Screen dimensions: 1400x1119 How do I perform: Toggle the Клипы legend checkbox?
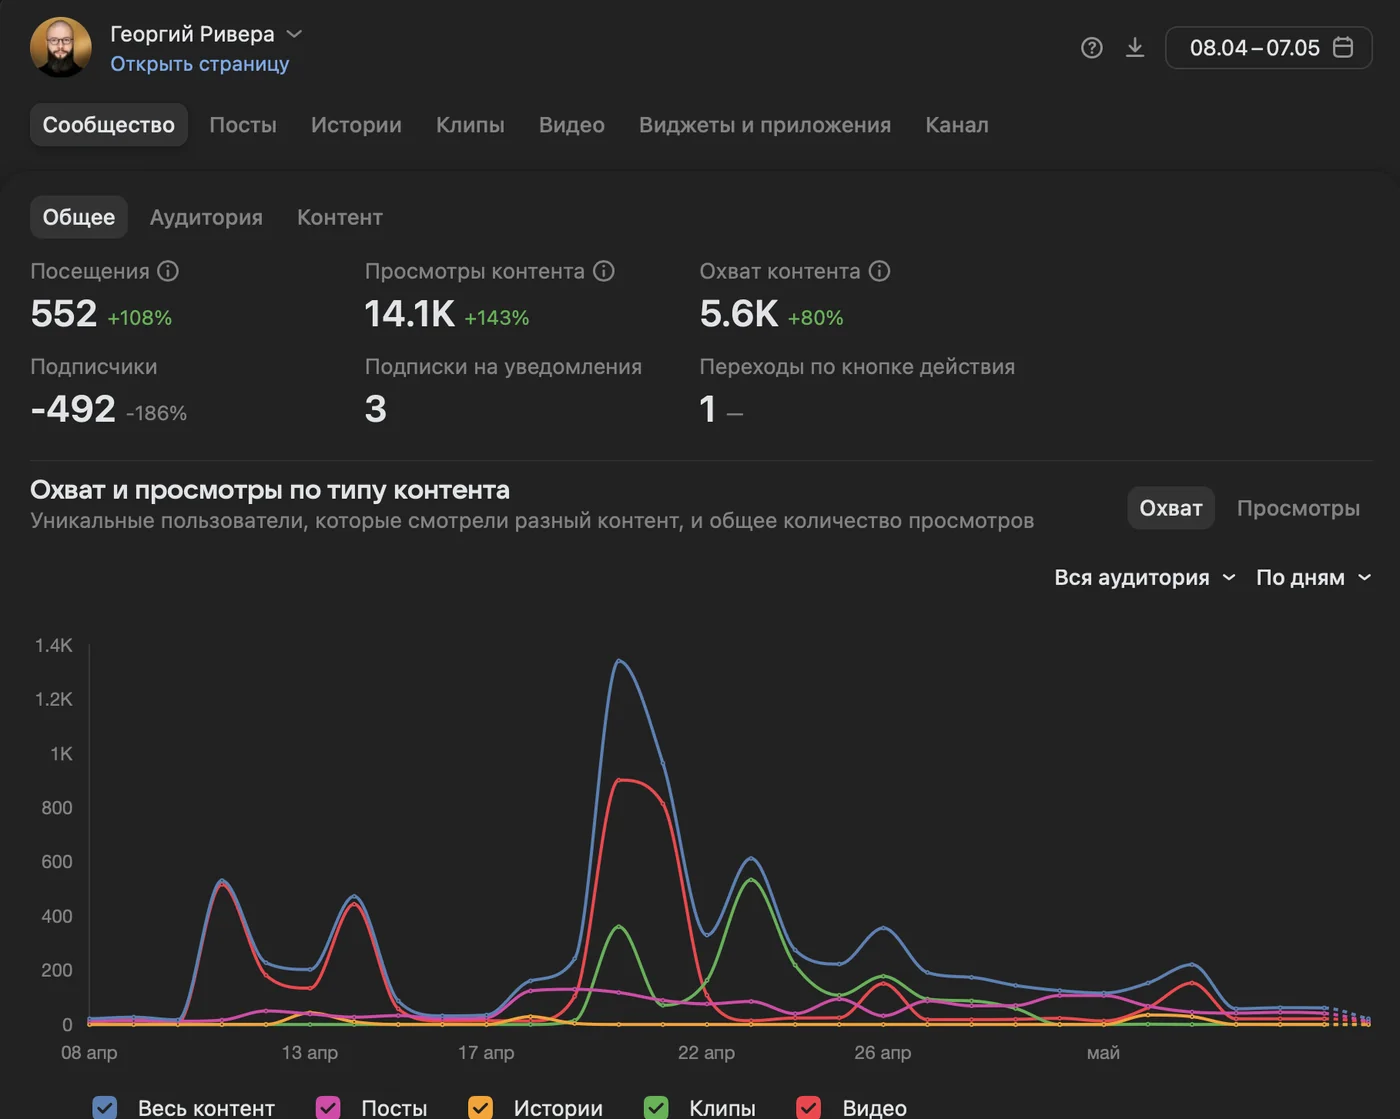coord(656,1108)
